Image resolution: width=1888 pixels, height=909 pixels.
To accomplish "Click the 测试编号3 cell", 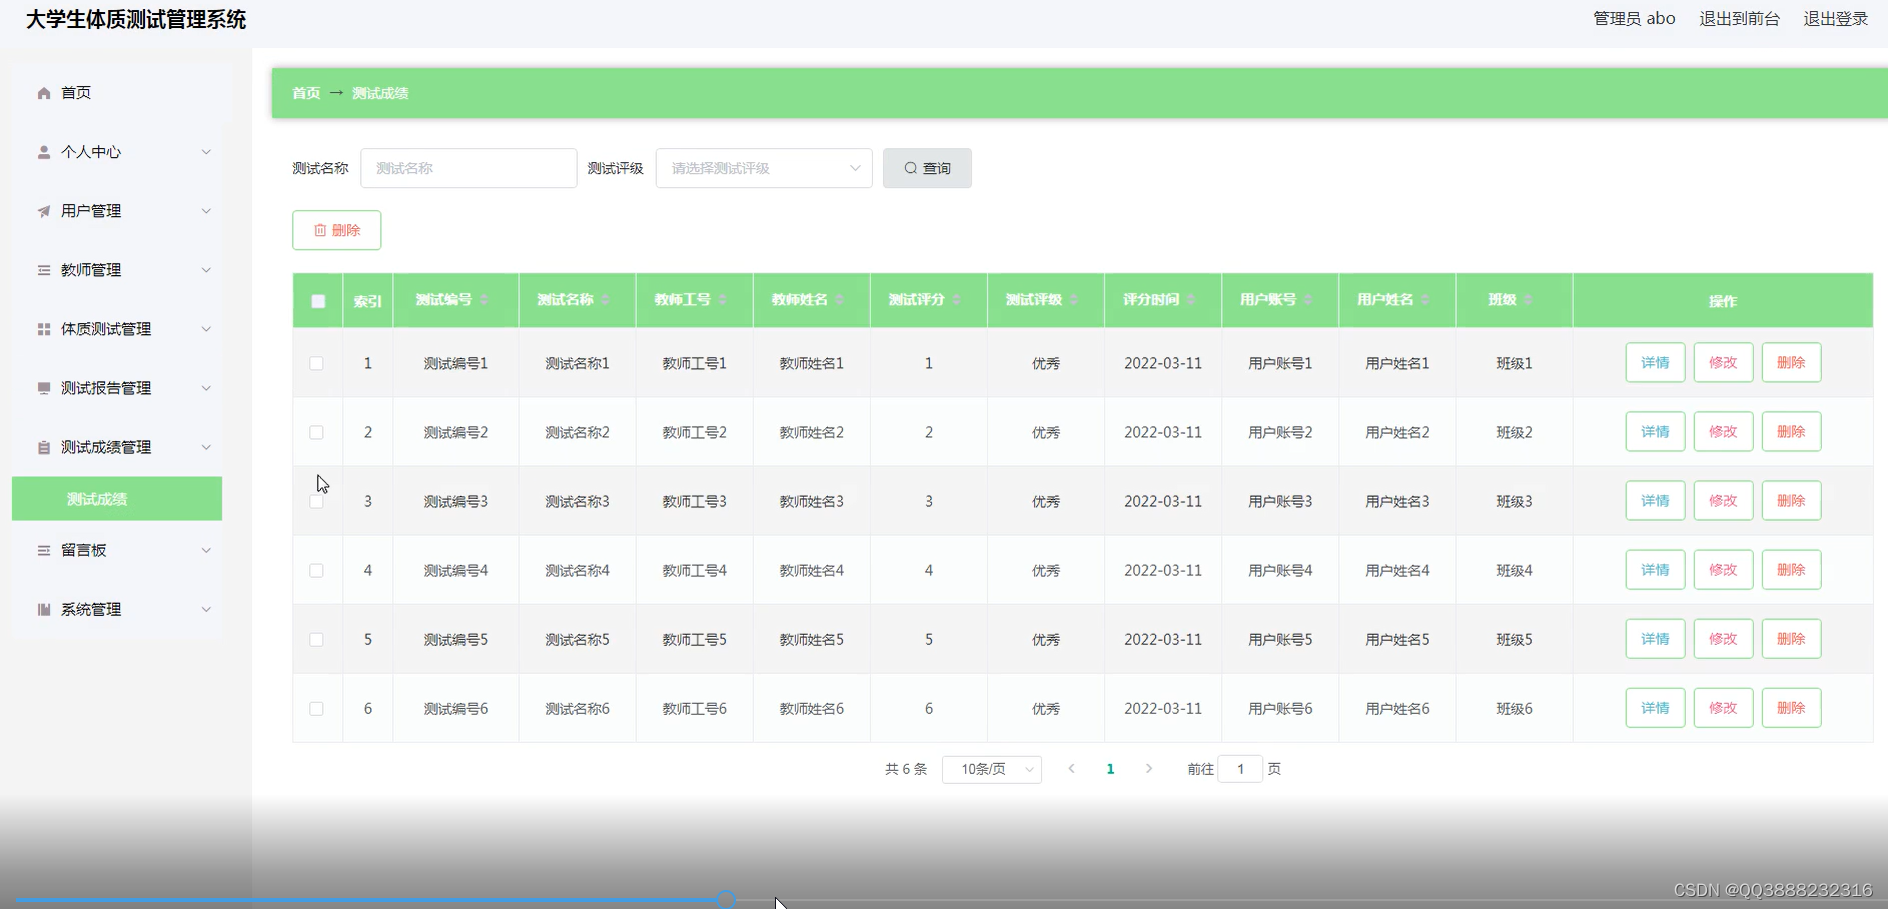I will pyautogui.click(x=455, y=501).
